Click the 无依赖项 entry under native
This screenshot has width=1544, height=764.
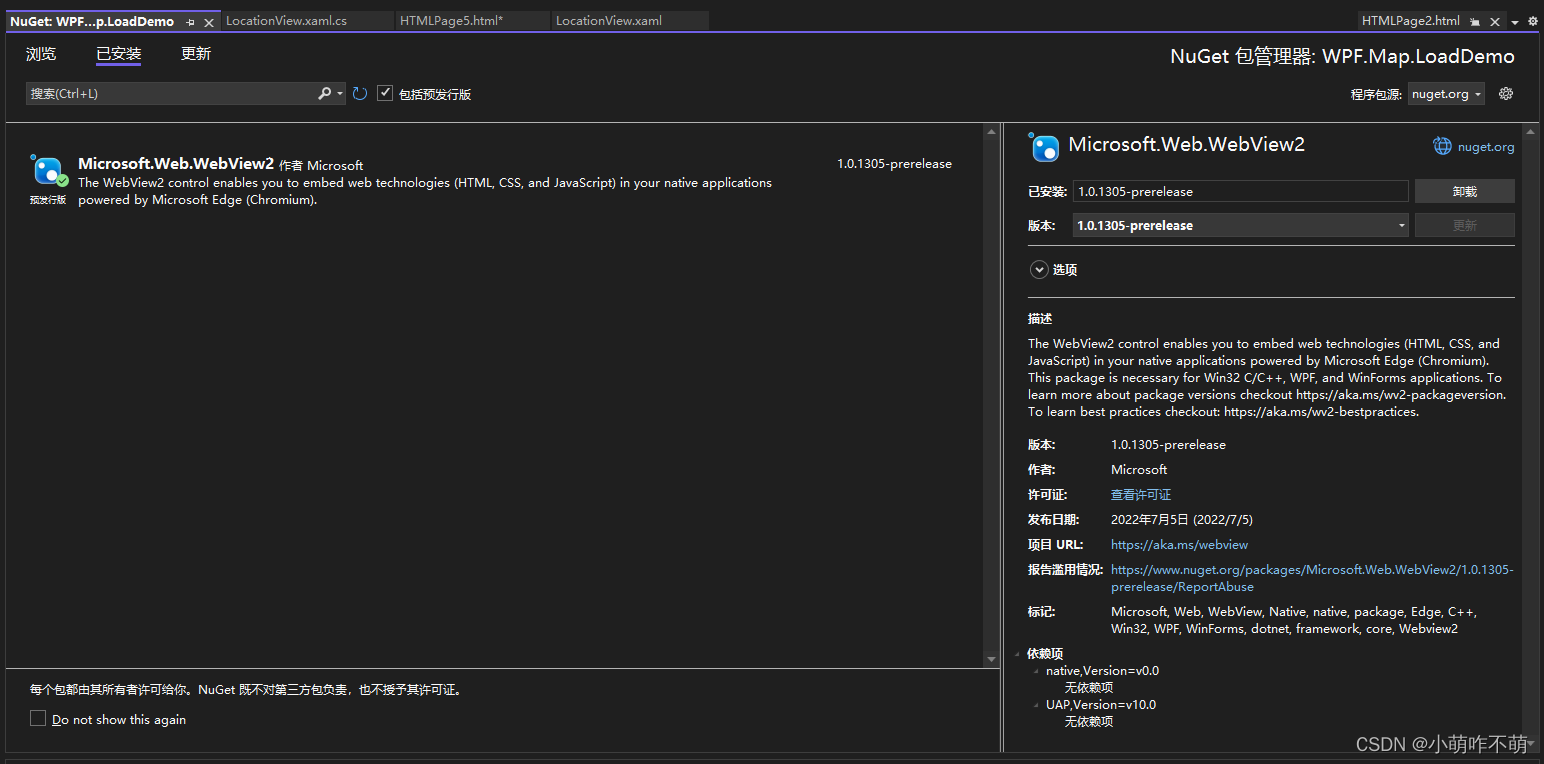pyautogui.click(x=1089, y=688)
